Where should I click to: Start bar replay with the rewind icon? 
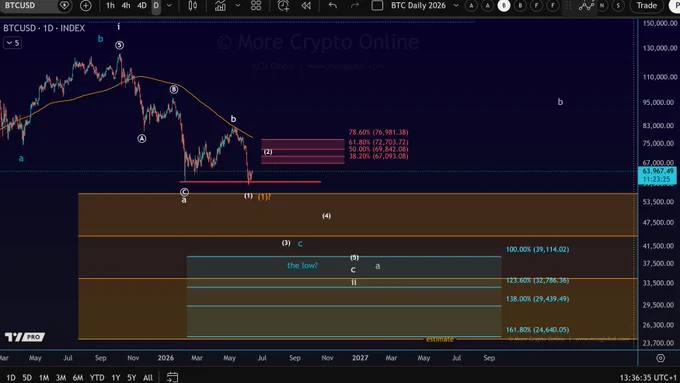pos(306,6)
